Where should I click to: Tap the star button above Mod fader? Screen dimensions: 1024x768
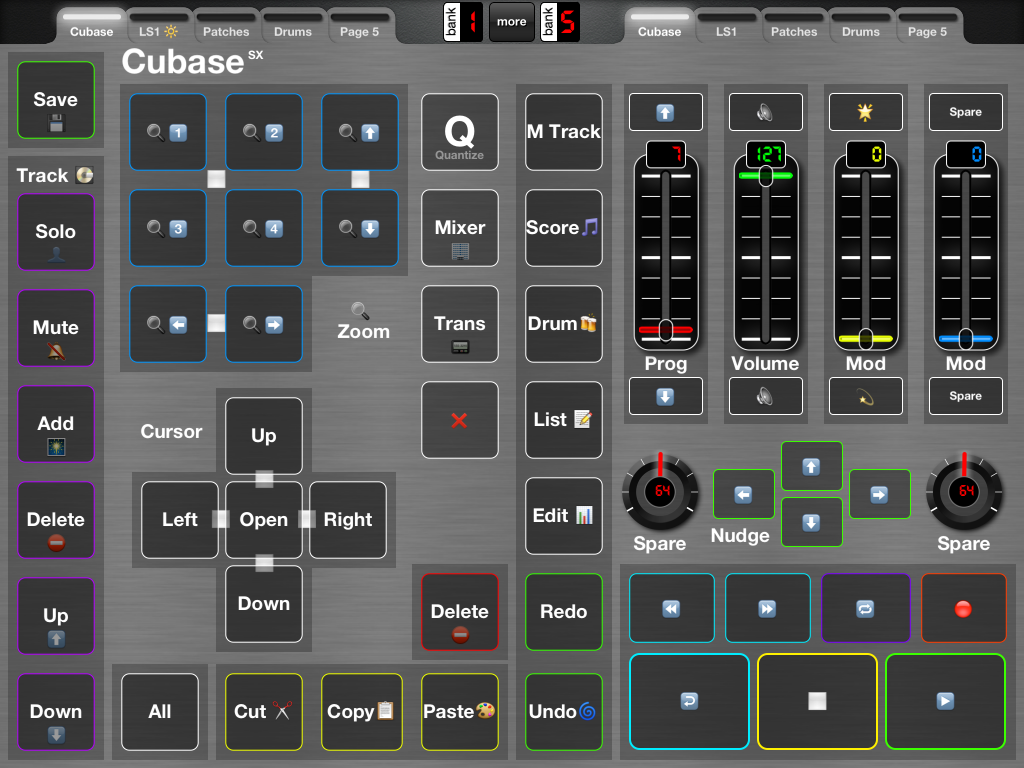[x=865, y=112]
